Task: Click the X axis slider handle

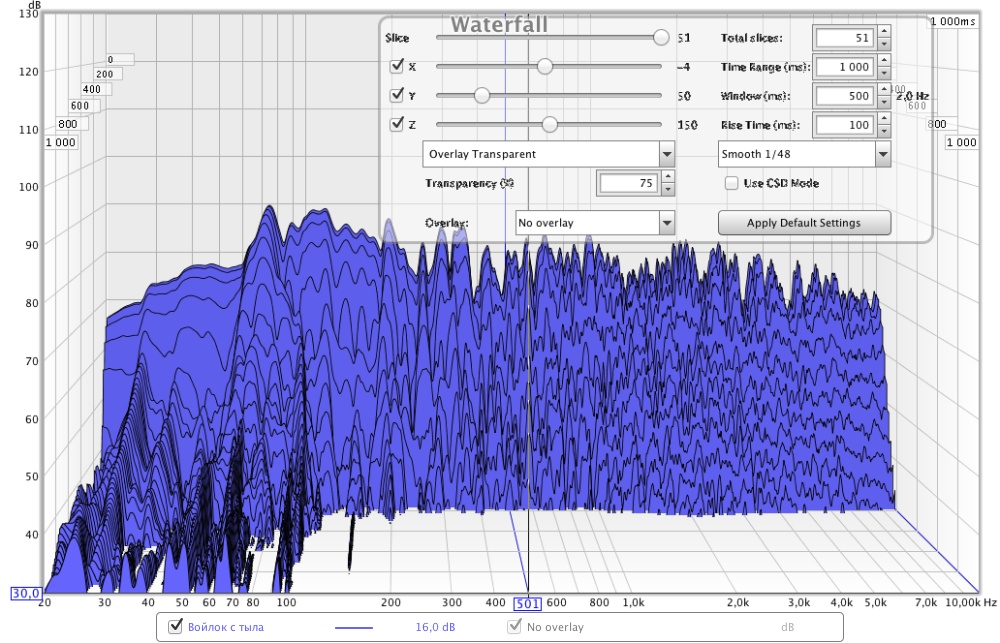Action: [545, 67]
